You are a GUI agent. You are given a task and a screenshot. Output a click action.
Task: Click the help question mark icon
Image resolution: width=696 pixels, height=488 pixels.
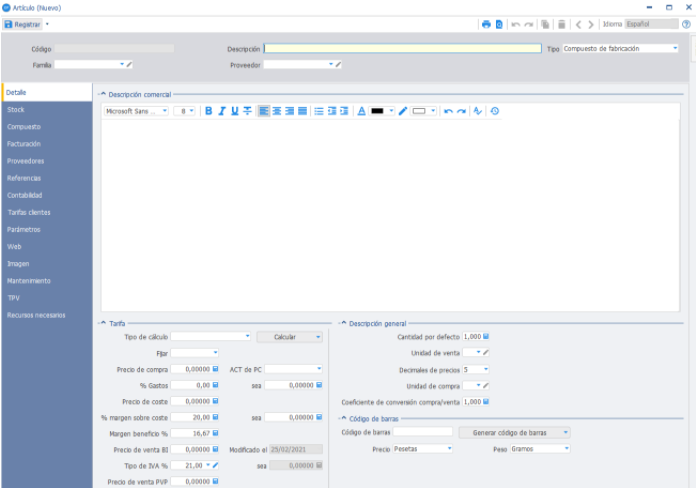pos(686,24)
